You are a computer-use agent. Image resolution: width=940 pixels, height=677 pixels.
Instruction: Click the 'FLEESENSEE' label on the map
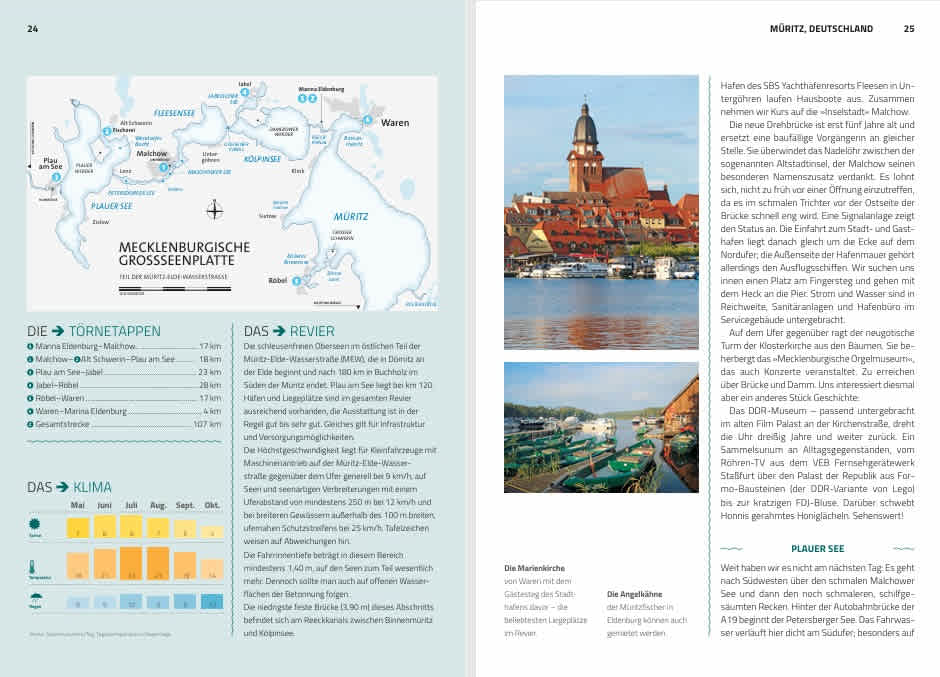[174, 113]
